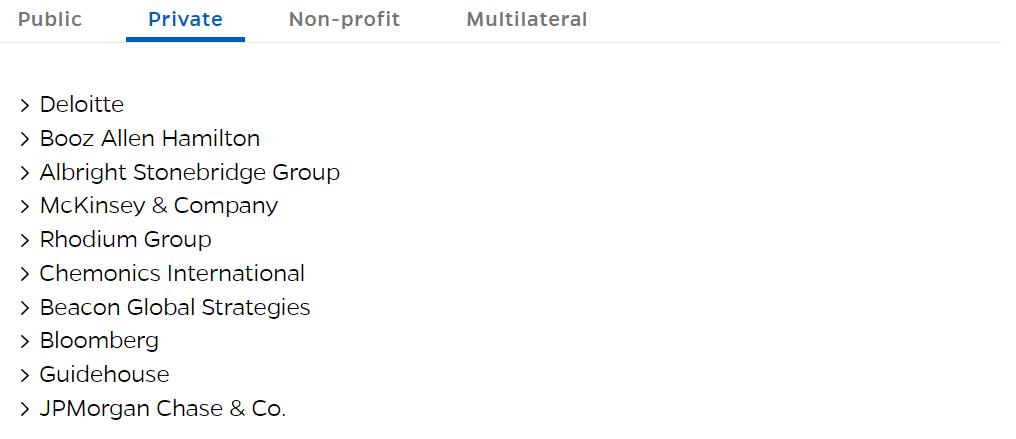Click the arrow beside Guidehouse
The height and width of the screenshot is (439, 1016).
click(x=25, y=376)
